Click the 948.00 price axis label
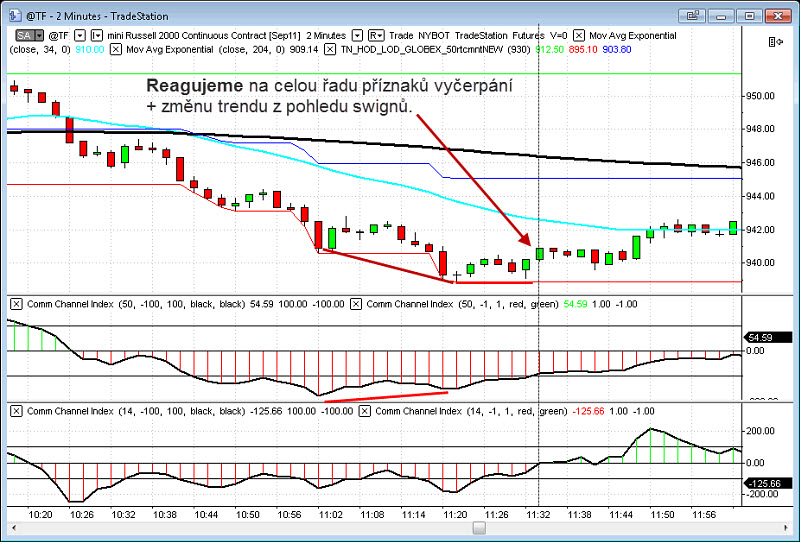Viewport: 800px width, 542px height. [x=760, y=129]
